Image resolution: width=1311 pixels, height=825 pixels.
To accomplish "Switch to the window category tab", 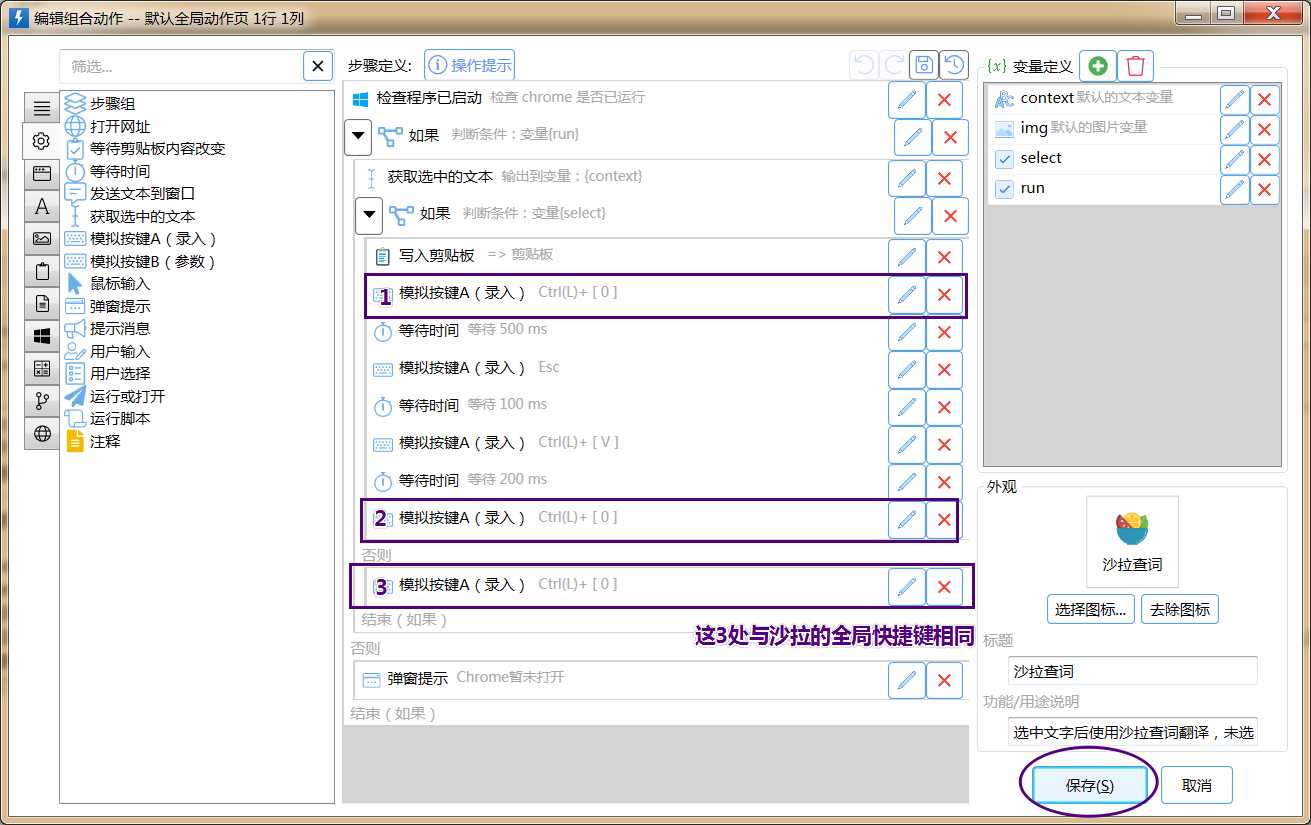I will (x=41, y=173).
